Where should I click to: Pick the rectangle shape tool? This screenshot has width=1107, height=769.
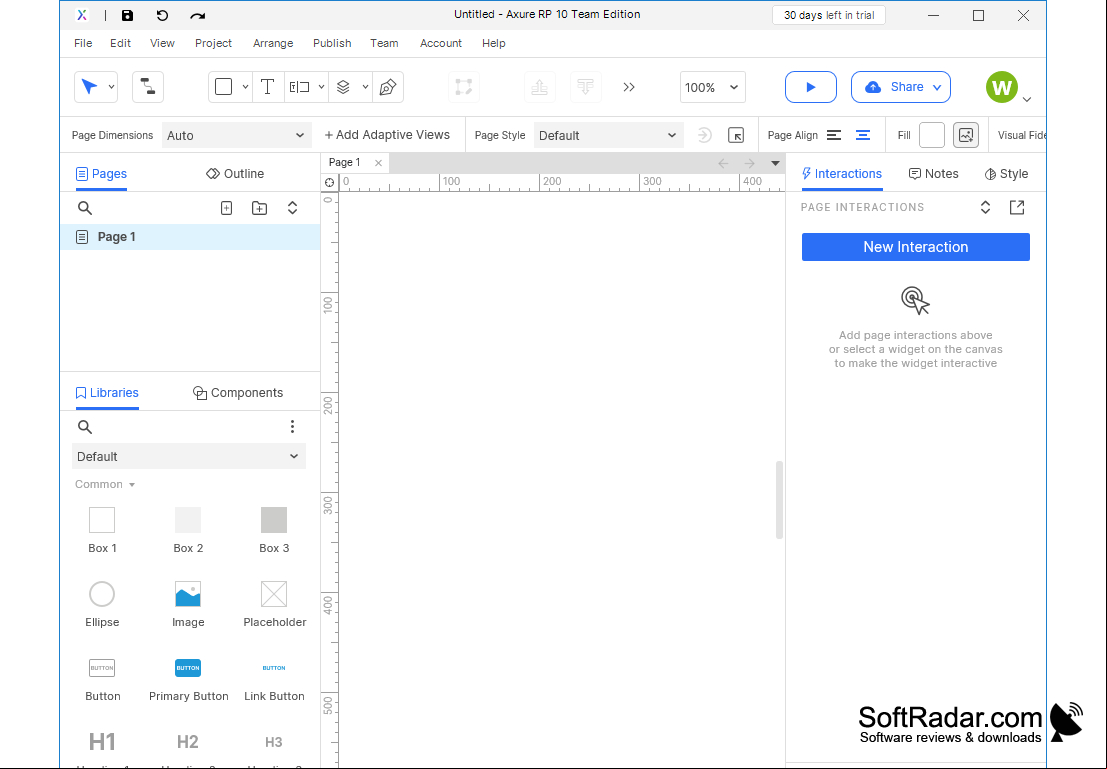pos(223,87)
